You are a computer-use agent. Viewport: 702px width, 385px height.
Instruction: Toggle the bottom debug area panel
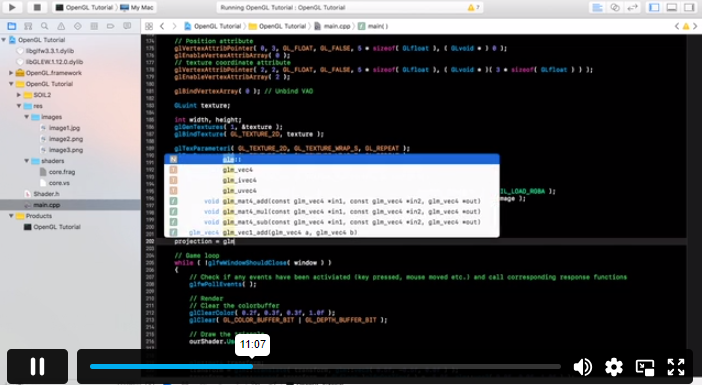click(x=672, y=7)
